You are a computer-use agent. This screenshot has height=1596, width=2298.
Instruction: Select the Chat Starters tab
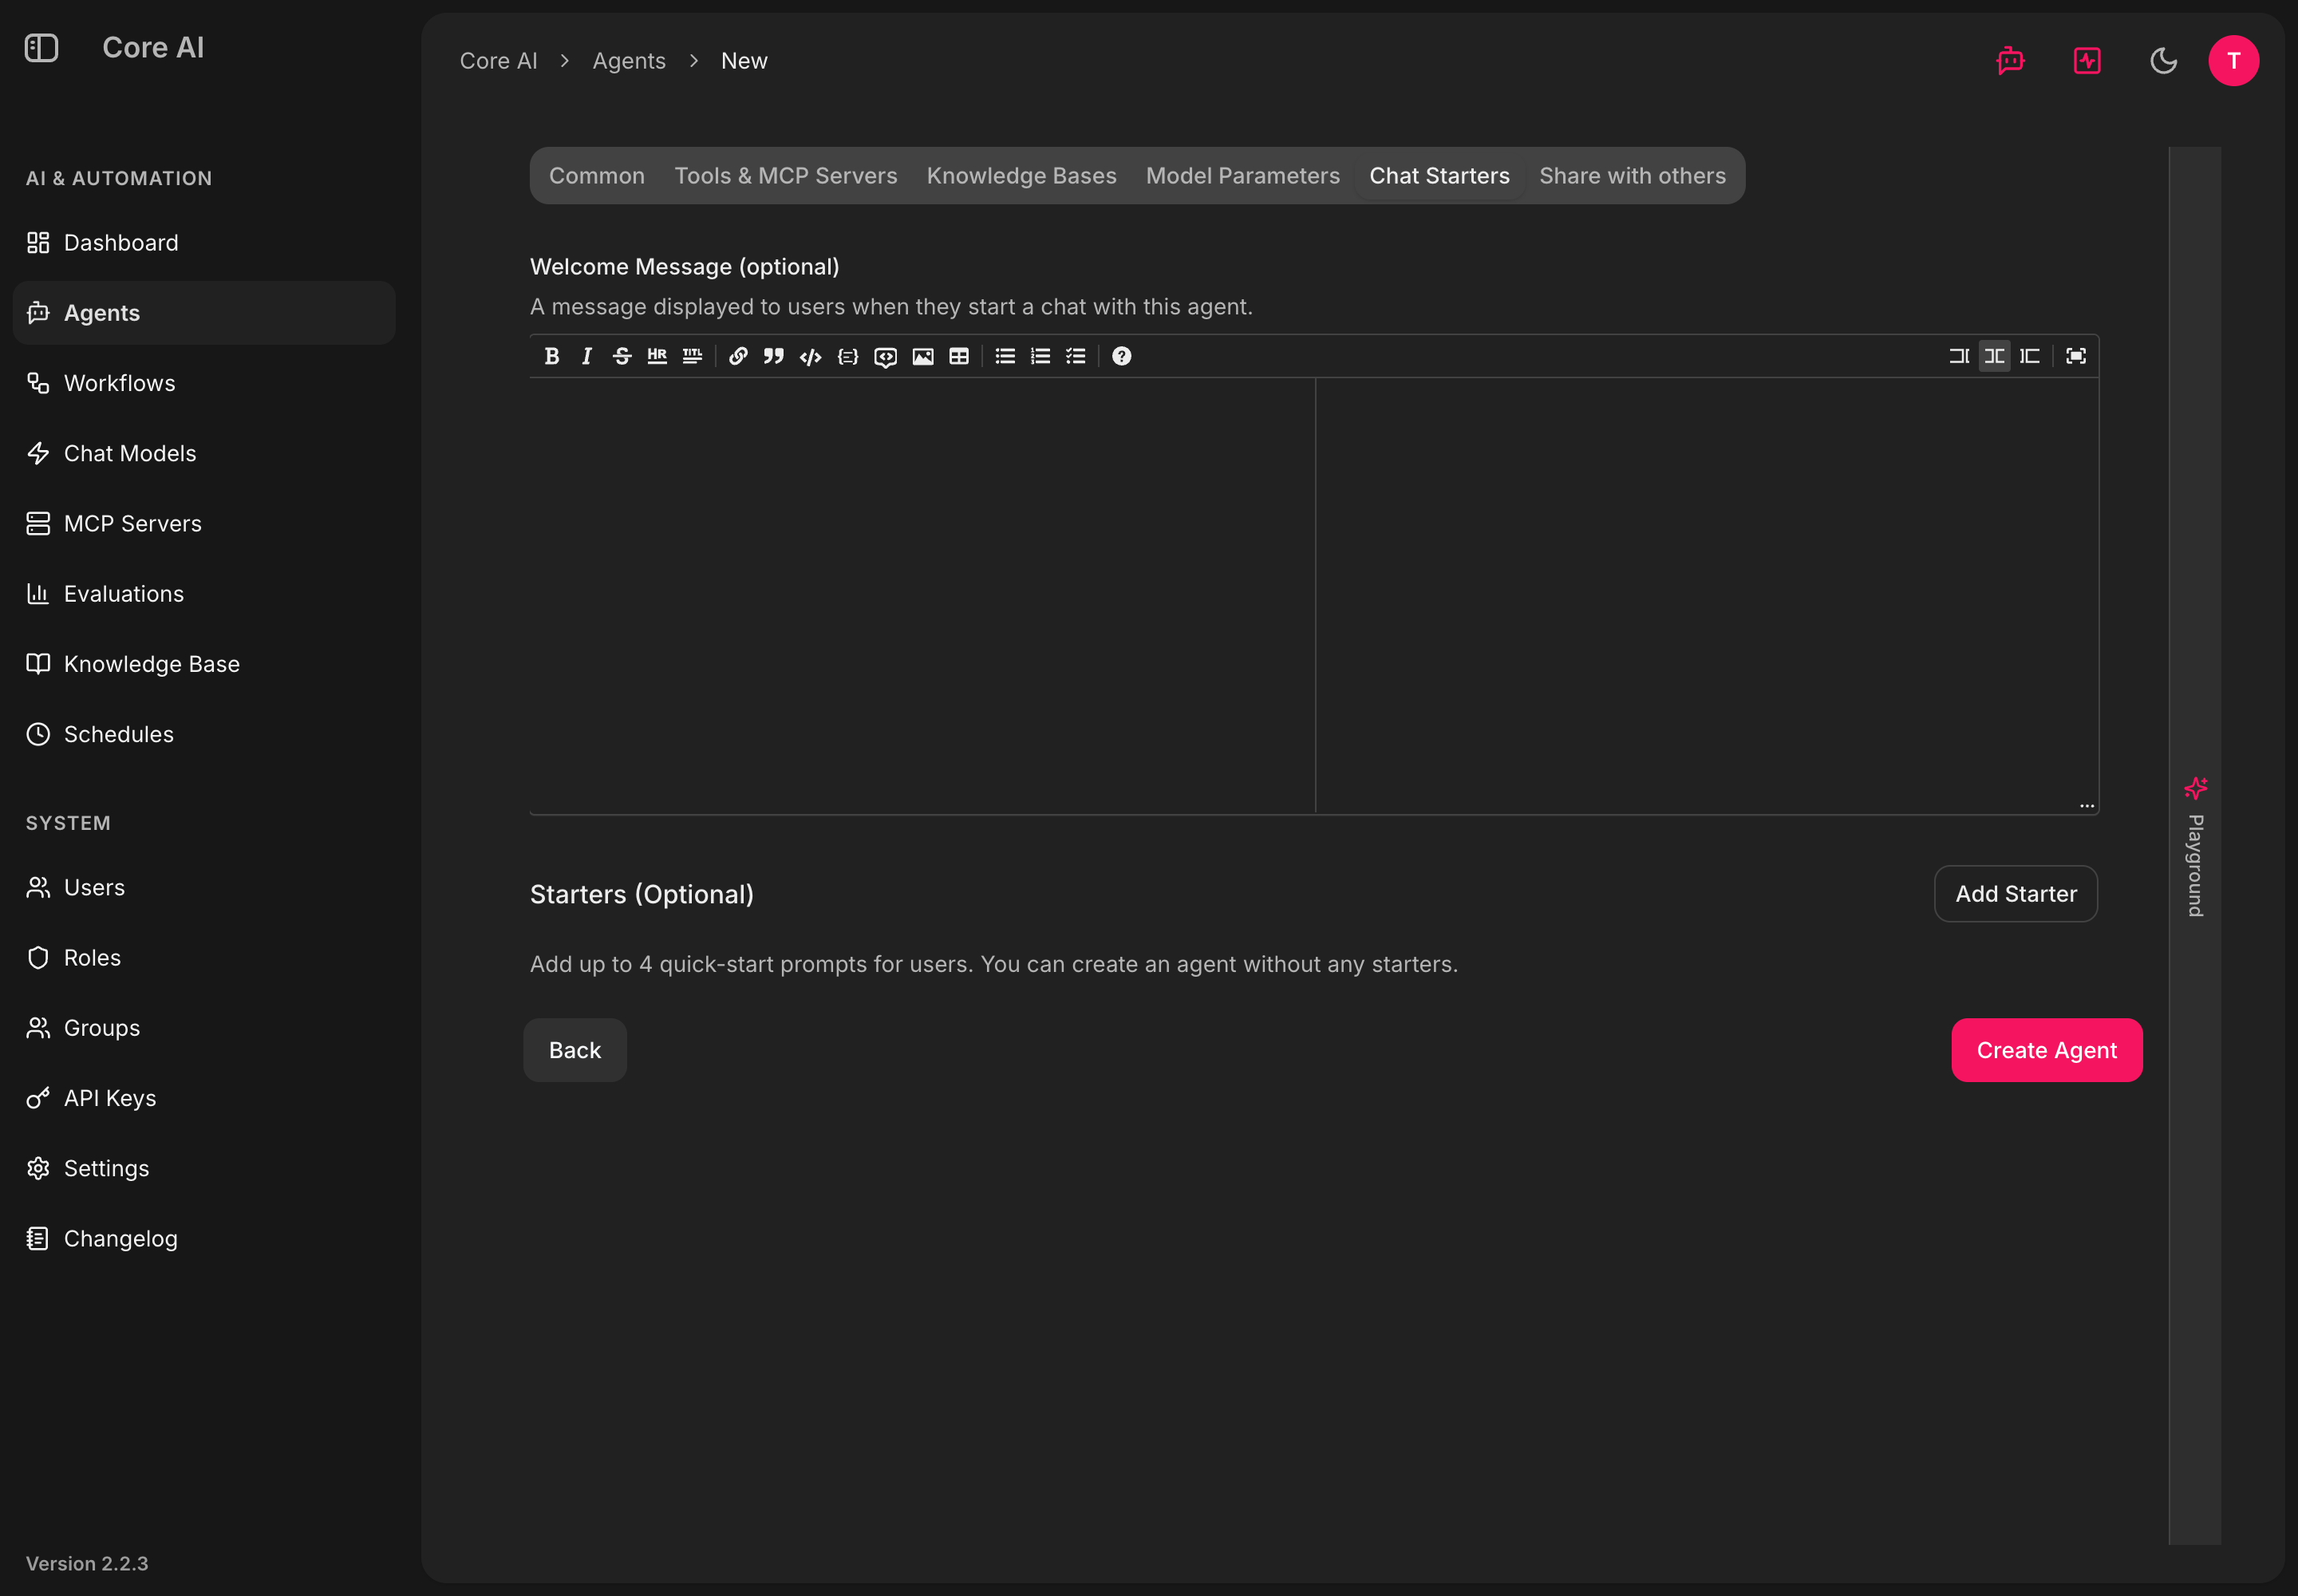pyautogui.click(x=1439, y=176)
